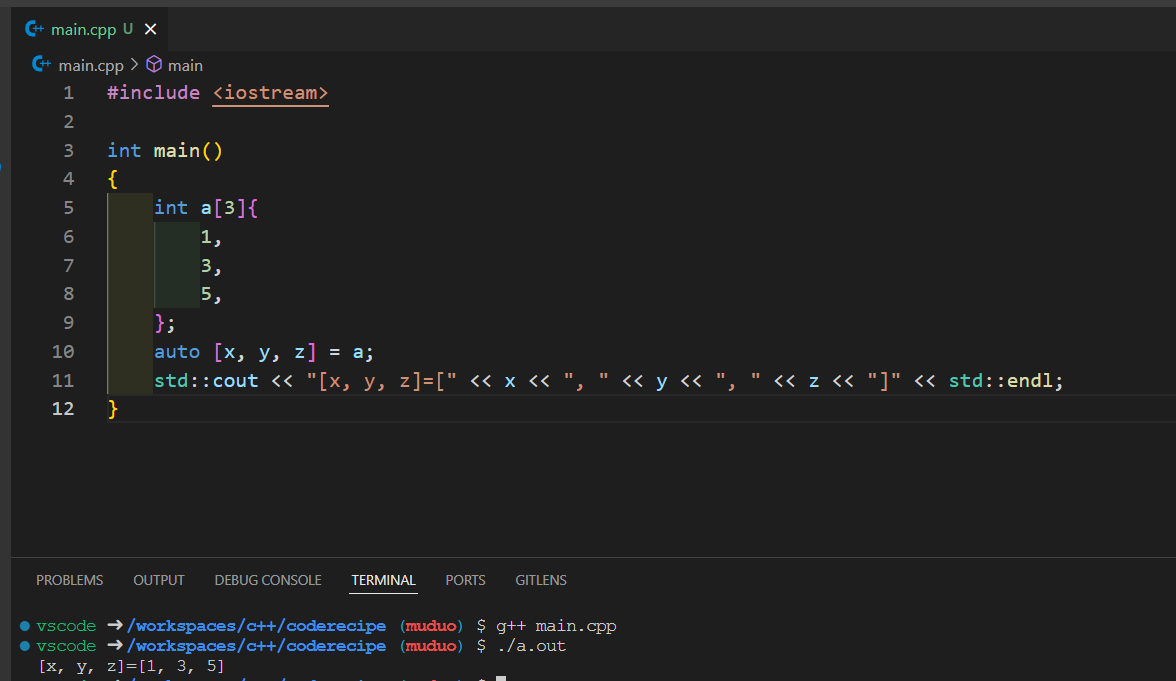
Task: Click the blue dot beside the g++ command
Action: tap(25, 626)
